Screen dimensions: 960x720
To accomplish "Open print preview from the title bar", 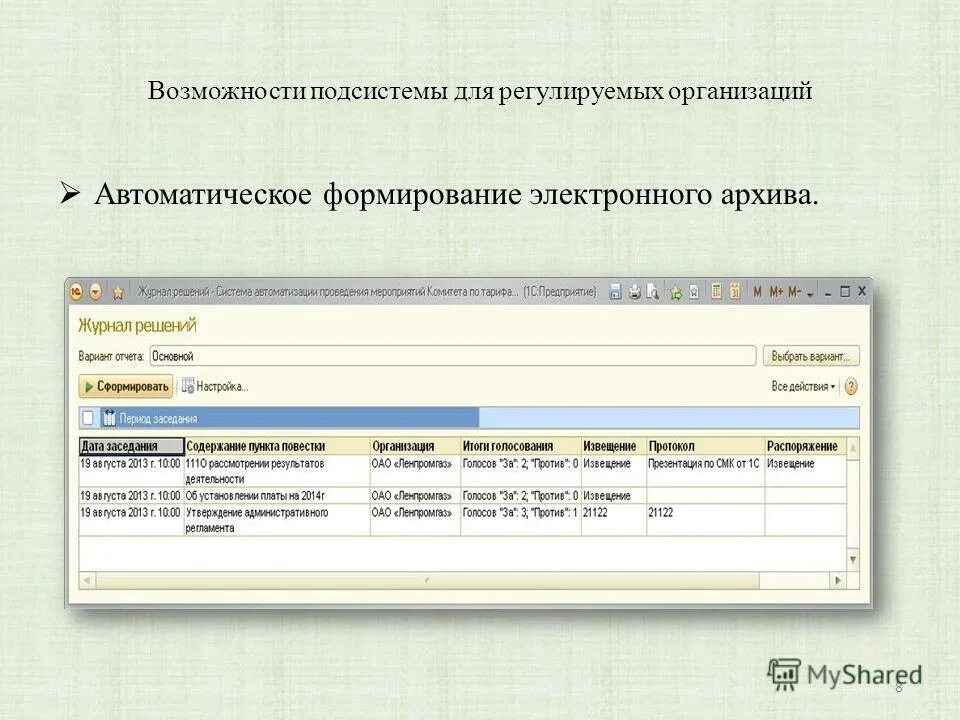I will [652, 290].
